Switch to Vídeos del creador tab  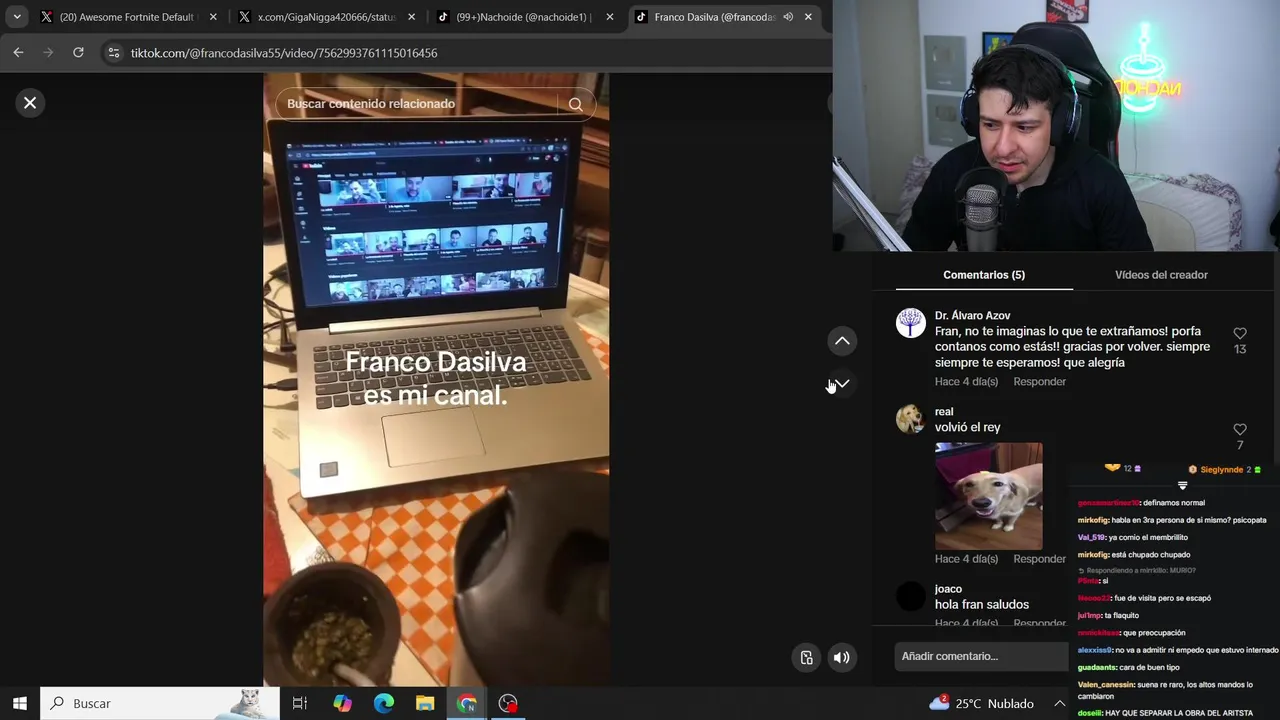tap(1161, 275)
